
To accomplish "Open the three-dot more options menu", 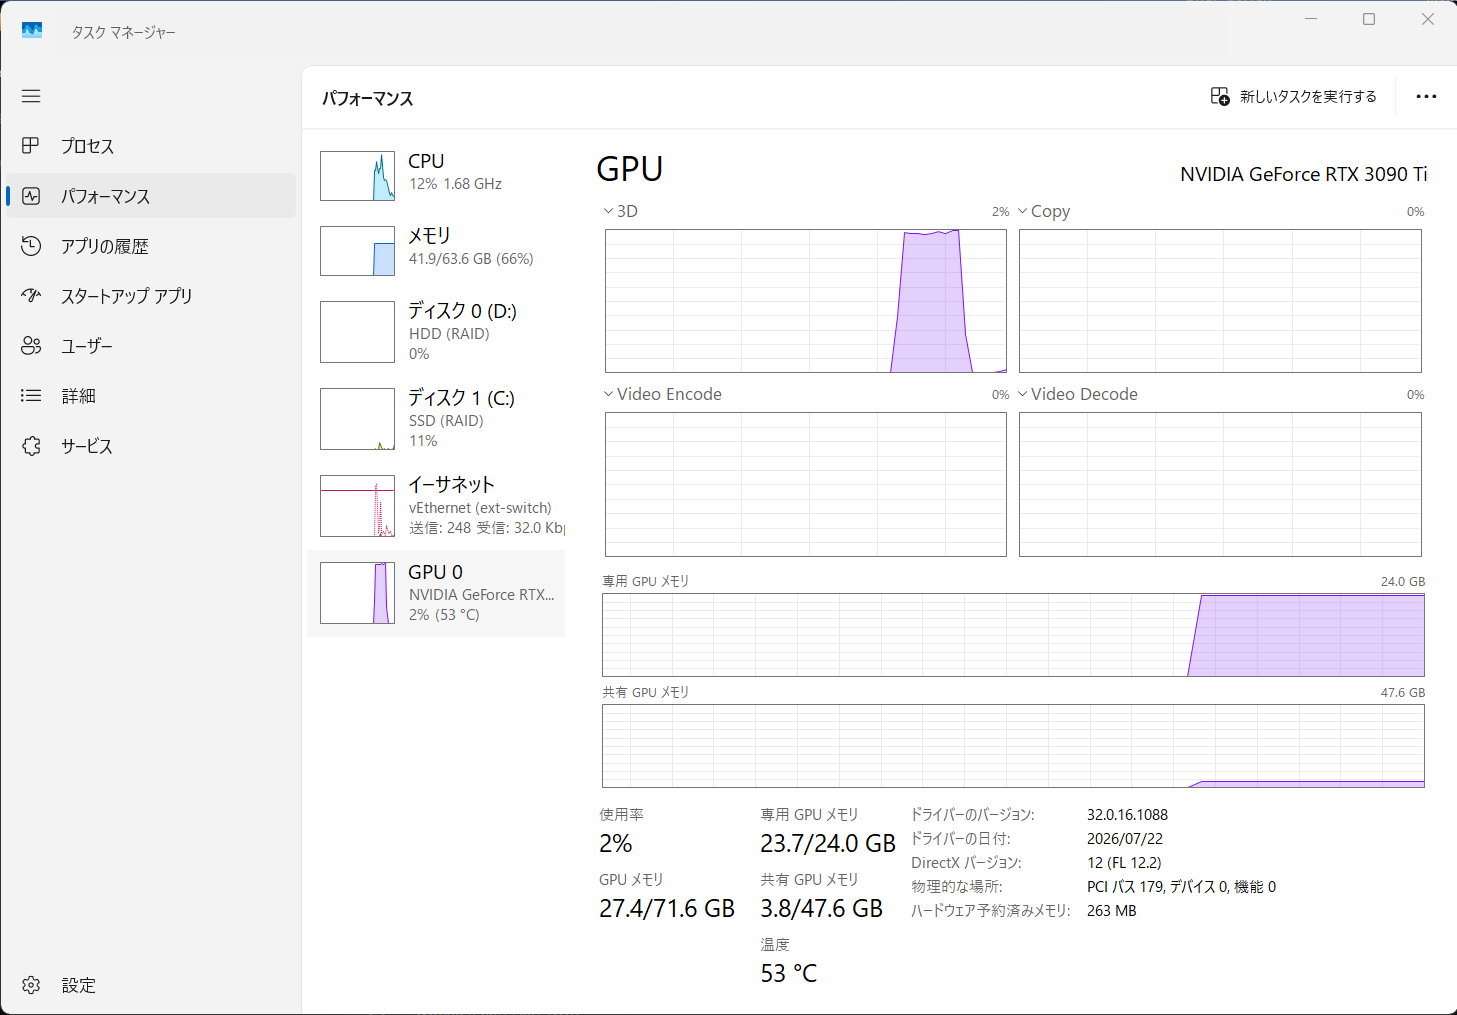I will click(1426, 97).
